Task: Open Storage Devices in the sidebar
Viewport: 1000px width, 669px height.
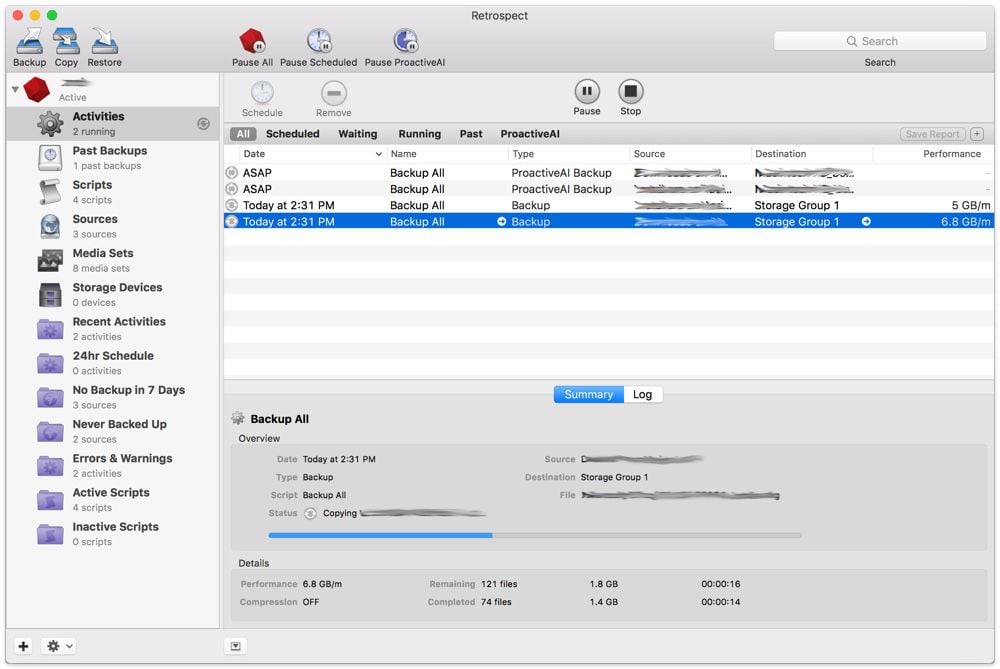Action: (113, 295)
